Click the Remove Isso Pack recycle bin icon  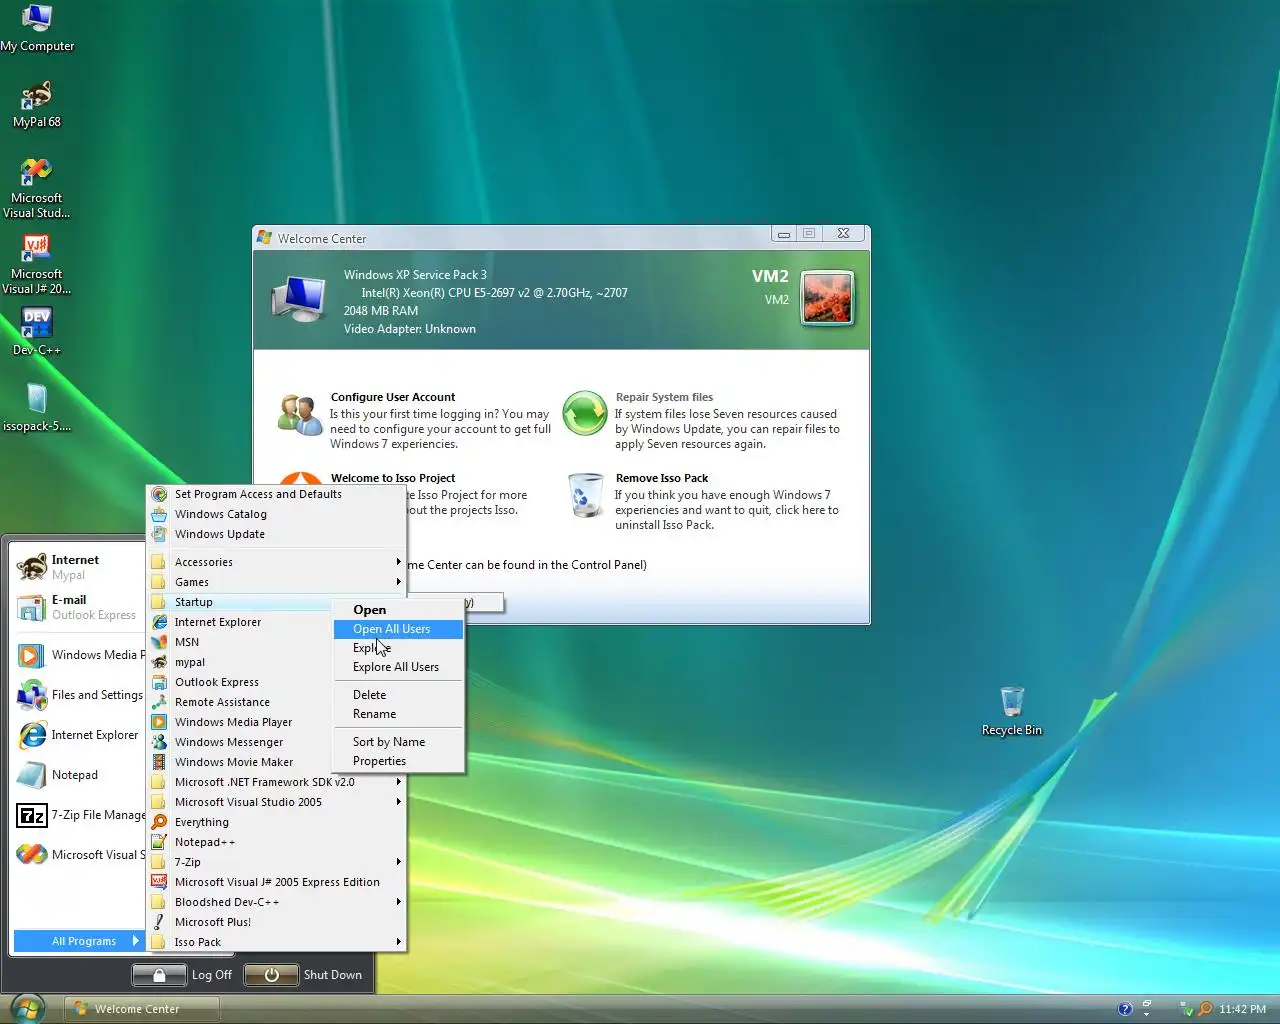pos(586,495)
